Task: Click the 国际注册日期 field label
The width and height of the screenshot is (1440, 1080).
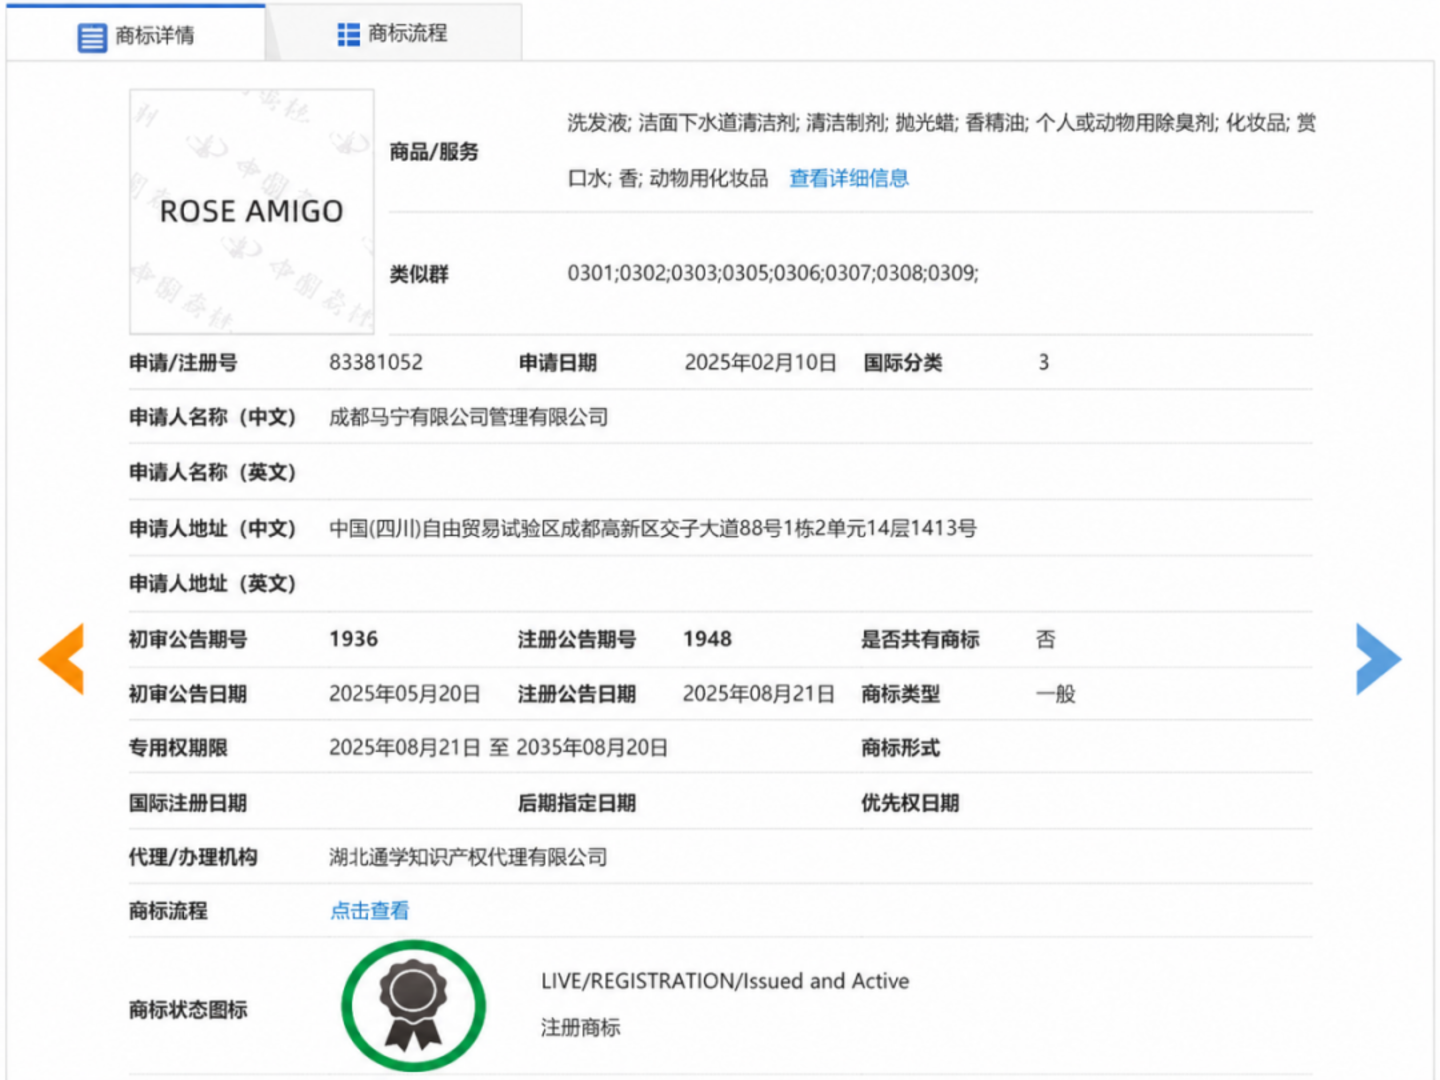Action: point(188,803)
